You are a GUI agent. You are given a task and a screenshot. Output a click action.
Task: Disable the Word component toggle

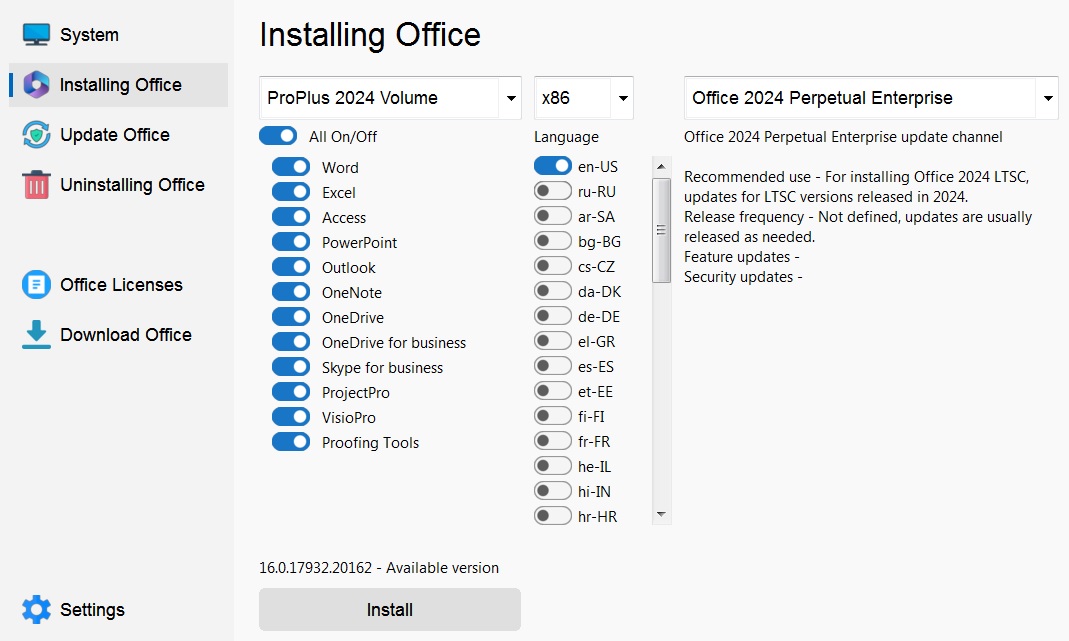[291, 167]
